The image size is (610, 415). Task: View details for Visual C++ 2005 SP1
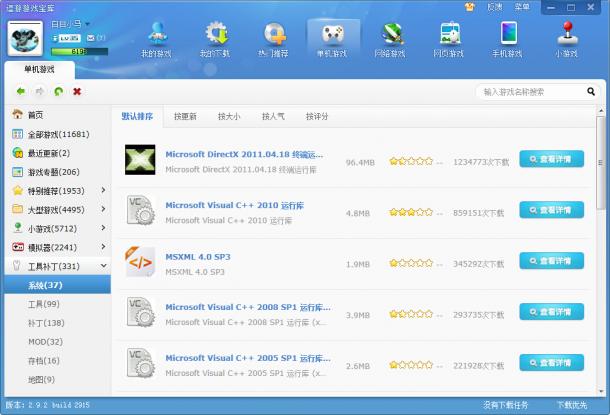[x=552, y=363]
